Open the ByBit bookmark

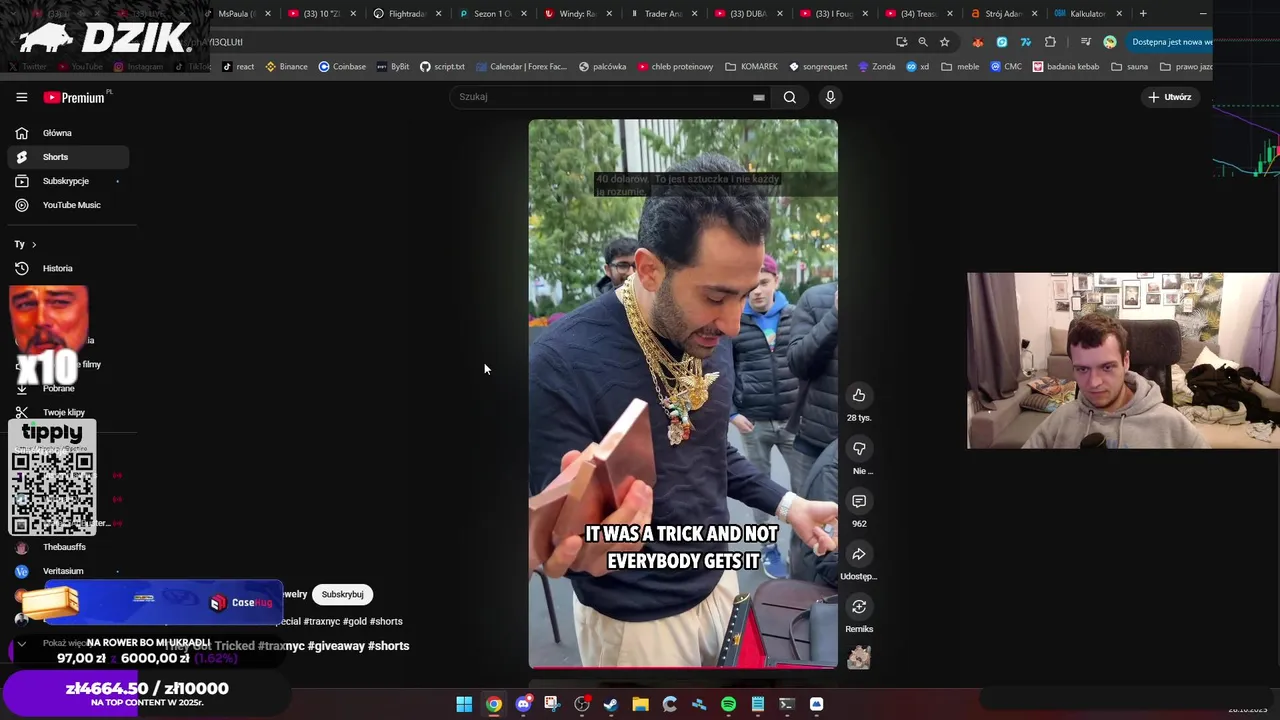pyautogui.click(x=393, y=67)
